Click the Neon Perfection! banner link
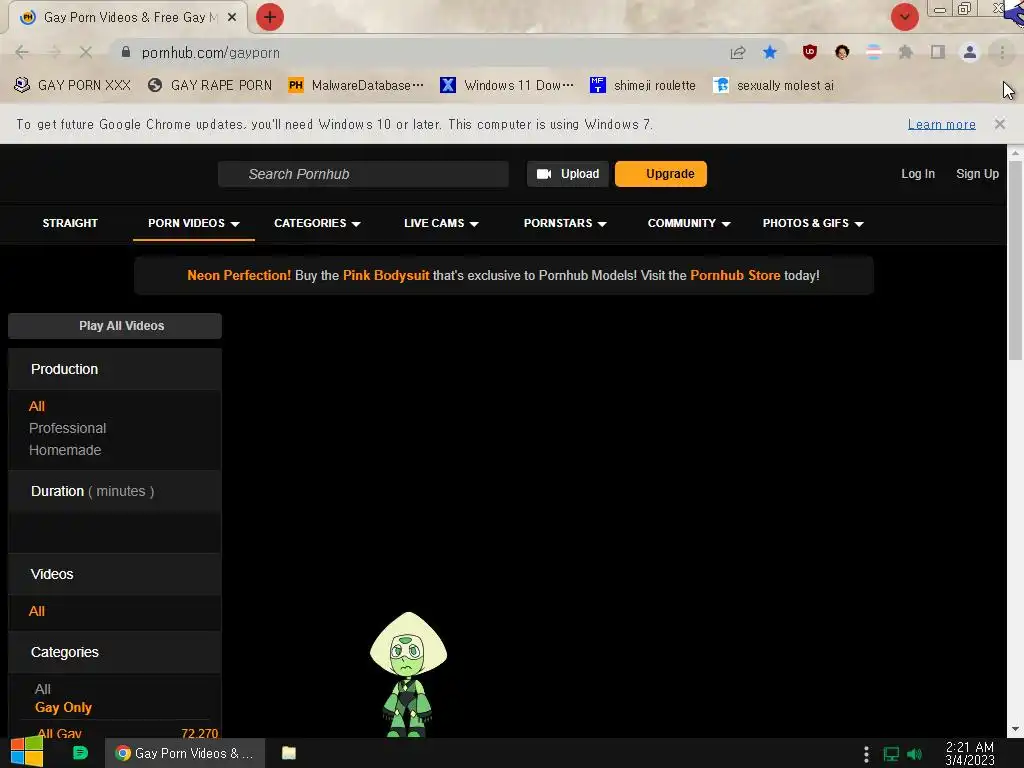The image size is (1024, 768). 239,276
